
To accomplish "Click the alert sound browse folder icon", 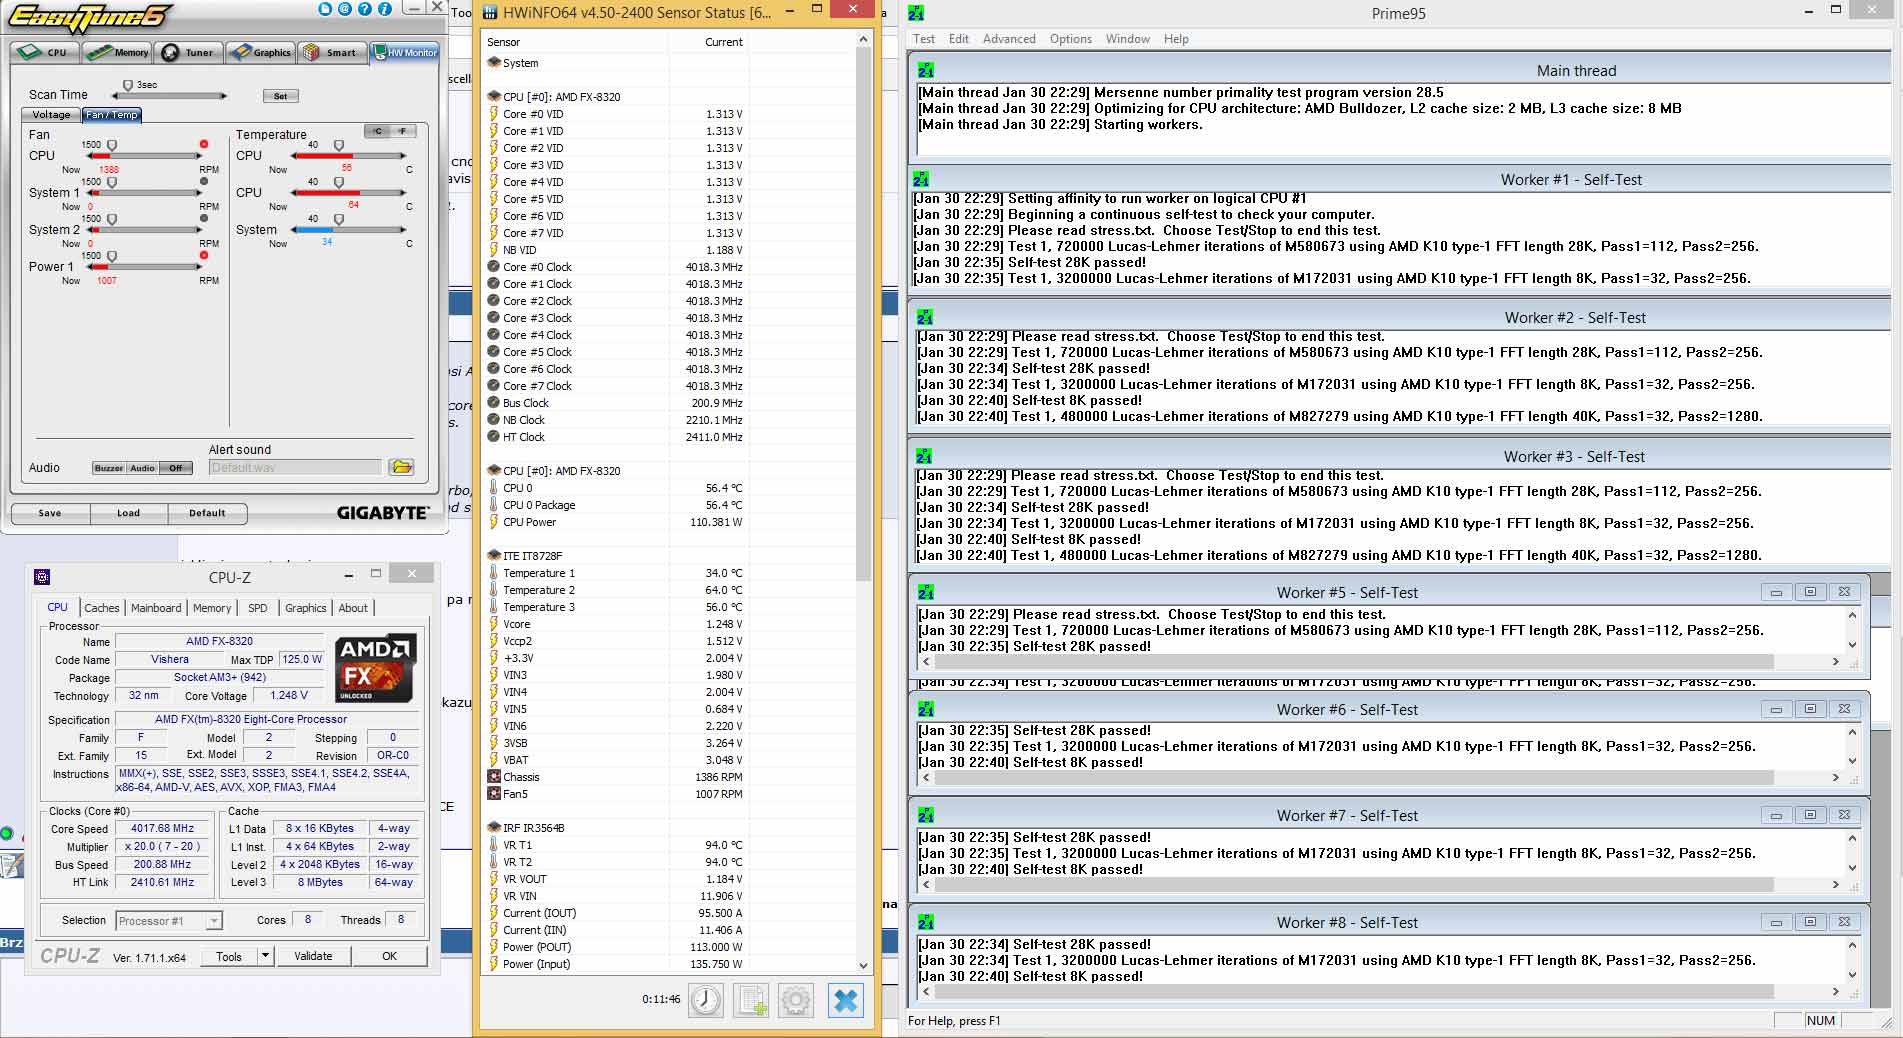I will tap(401, 467).
